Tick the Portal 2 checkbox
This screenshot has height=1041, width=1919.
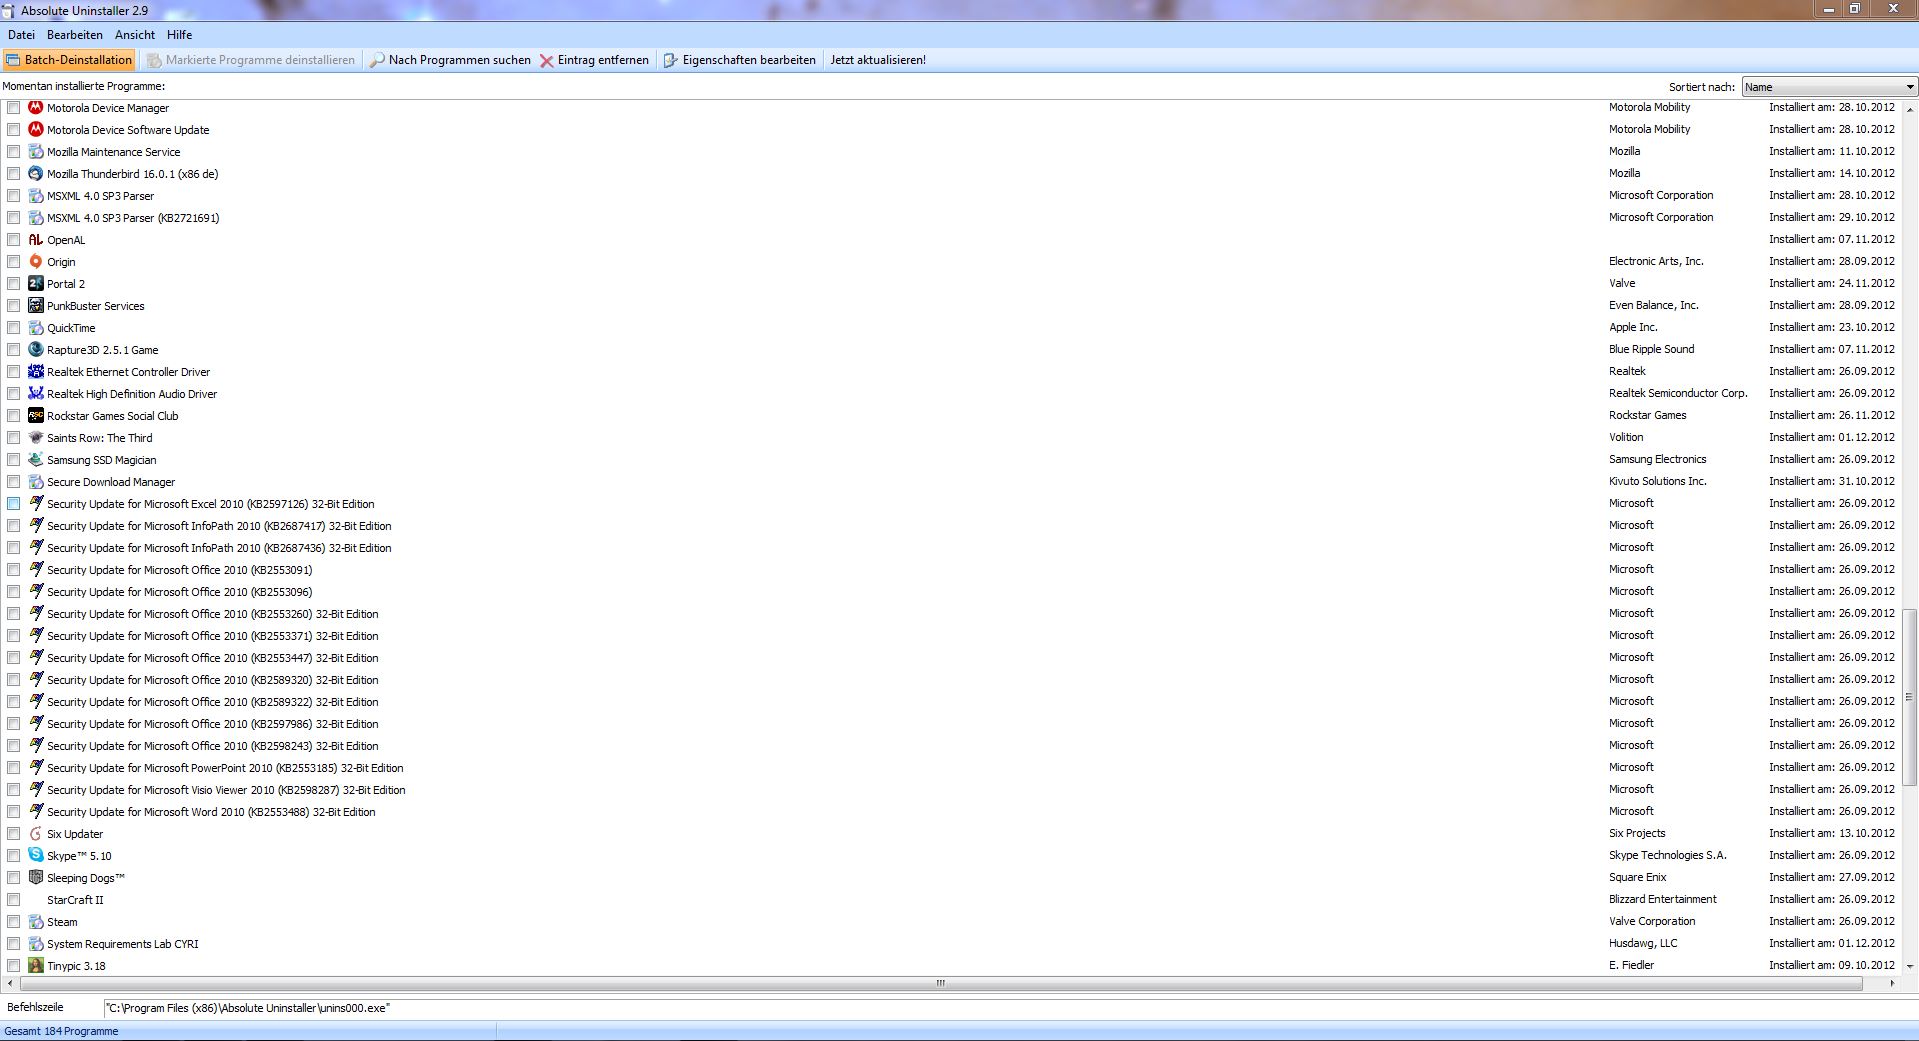(x=14, y=284)
